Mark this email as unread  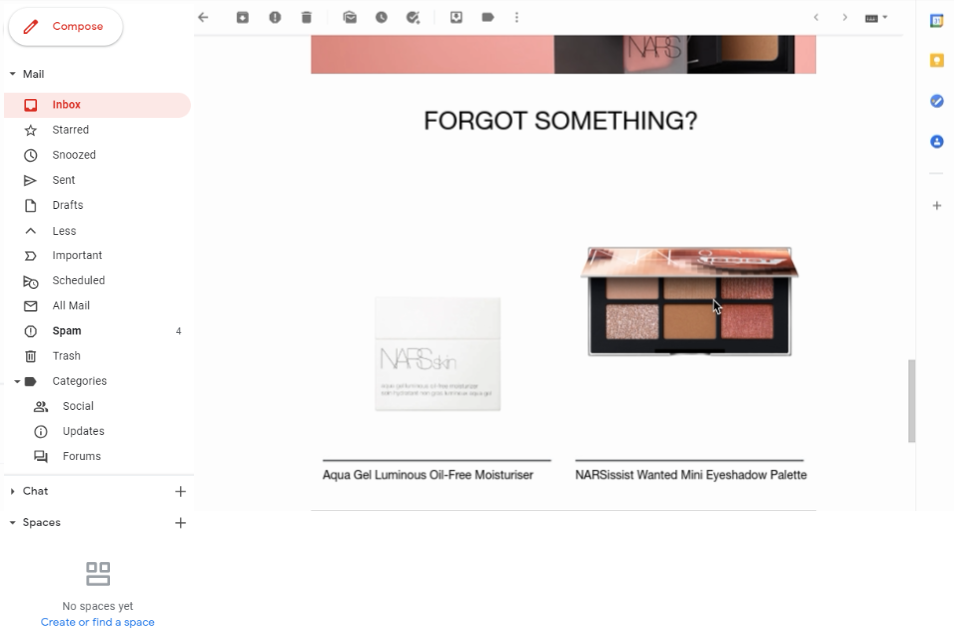click(x=350, y=18)
